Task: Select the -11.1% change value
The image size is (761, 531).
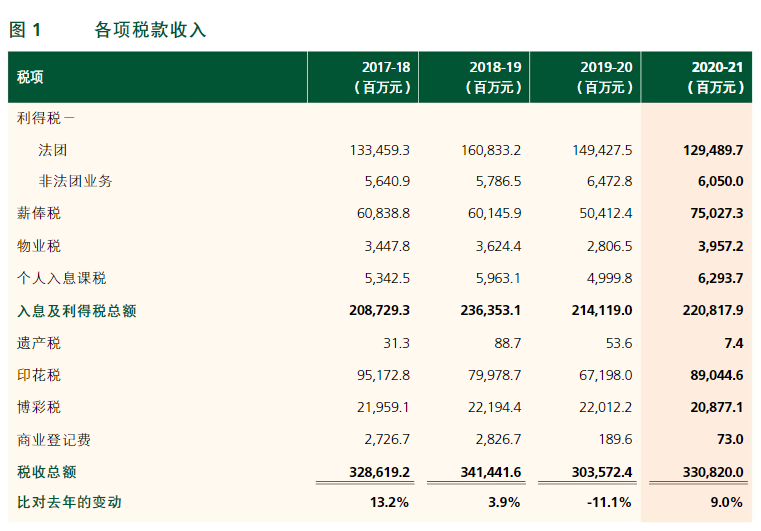Action: 610,502
